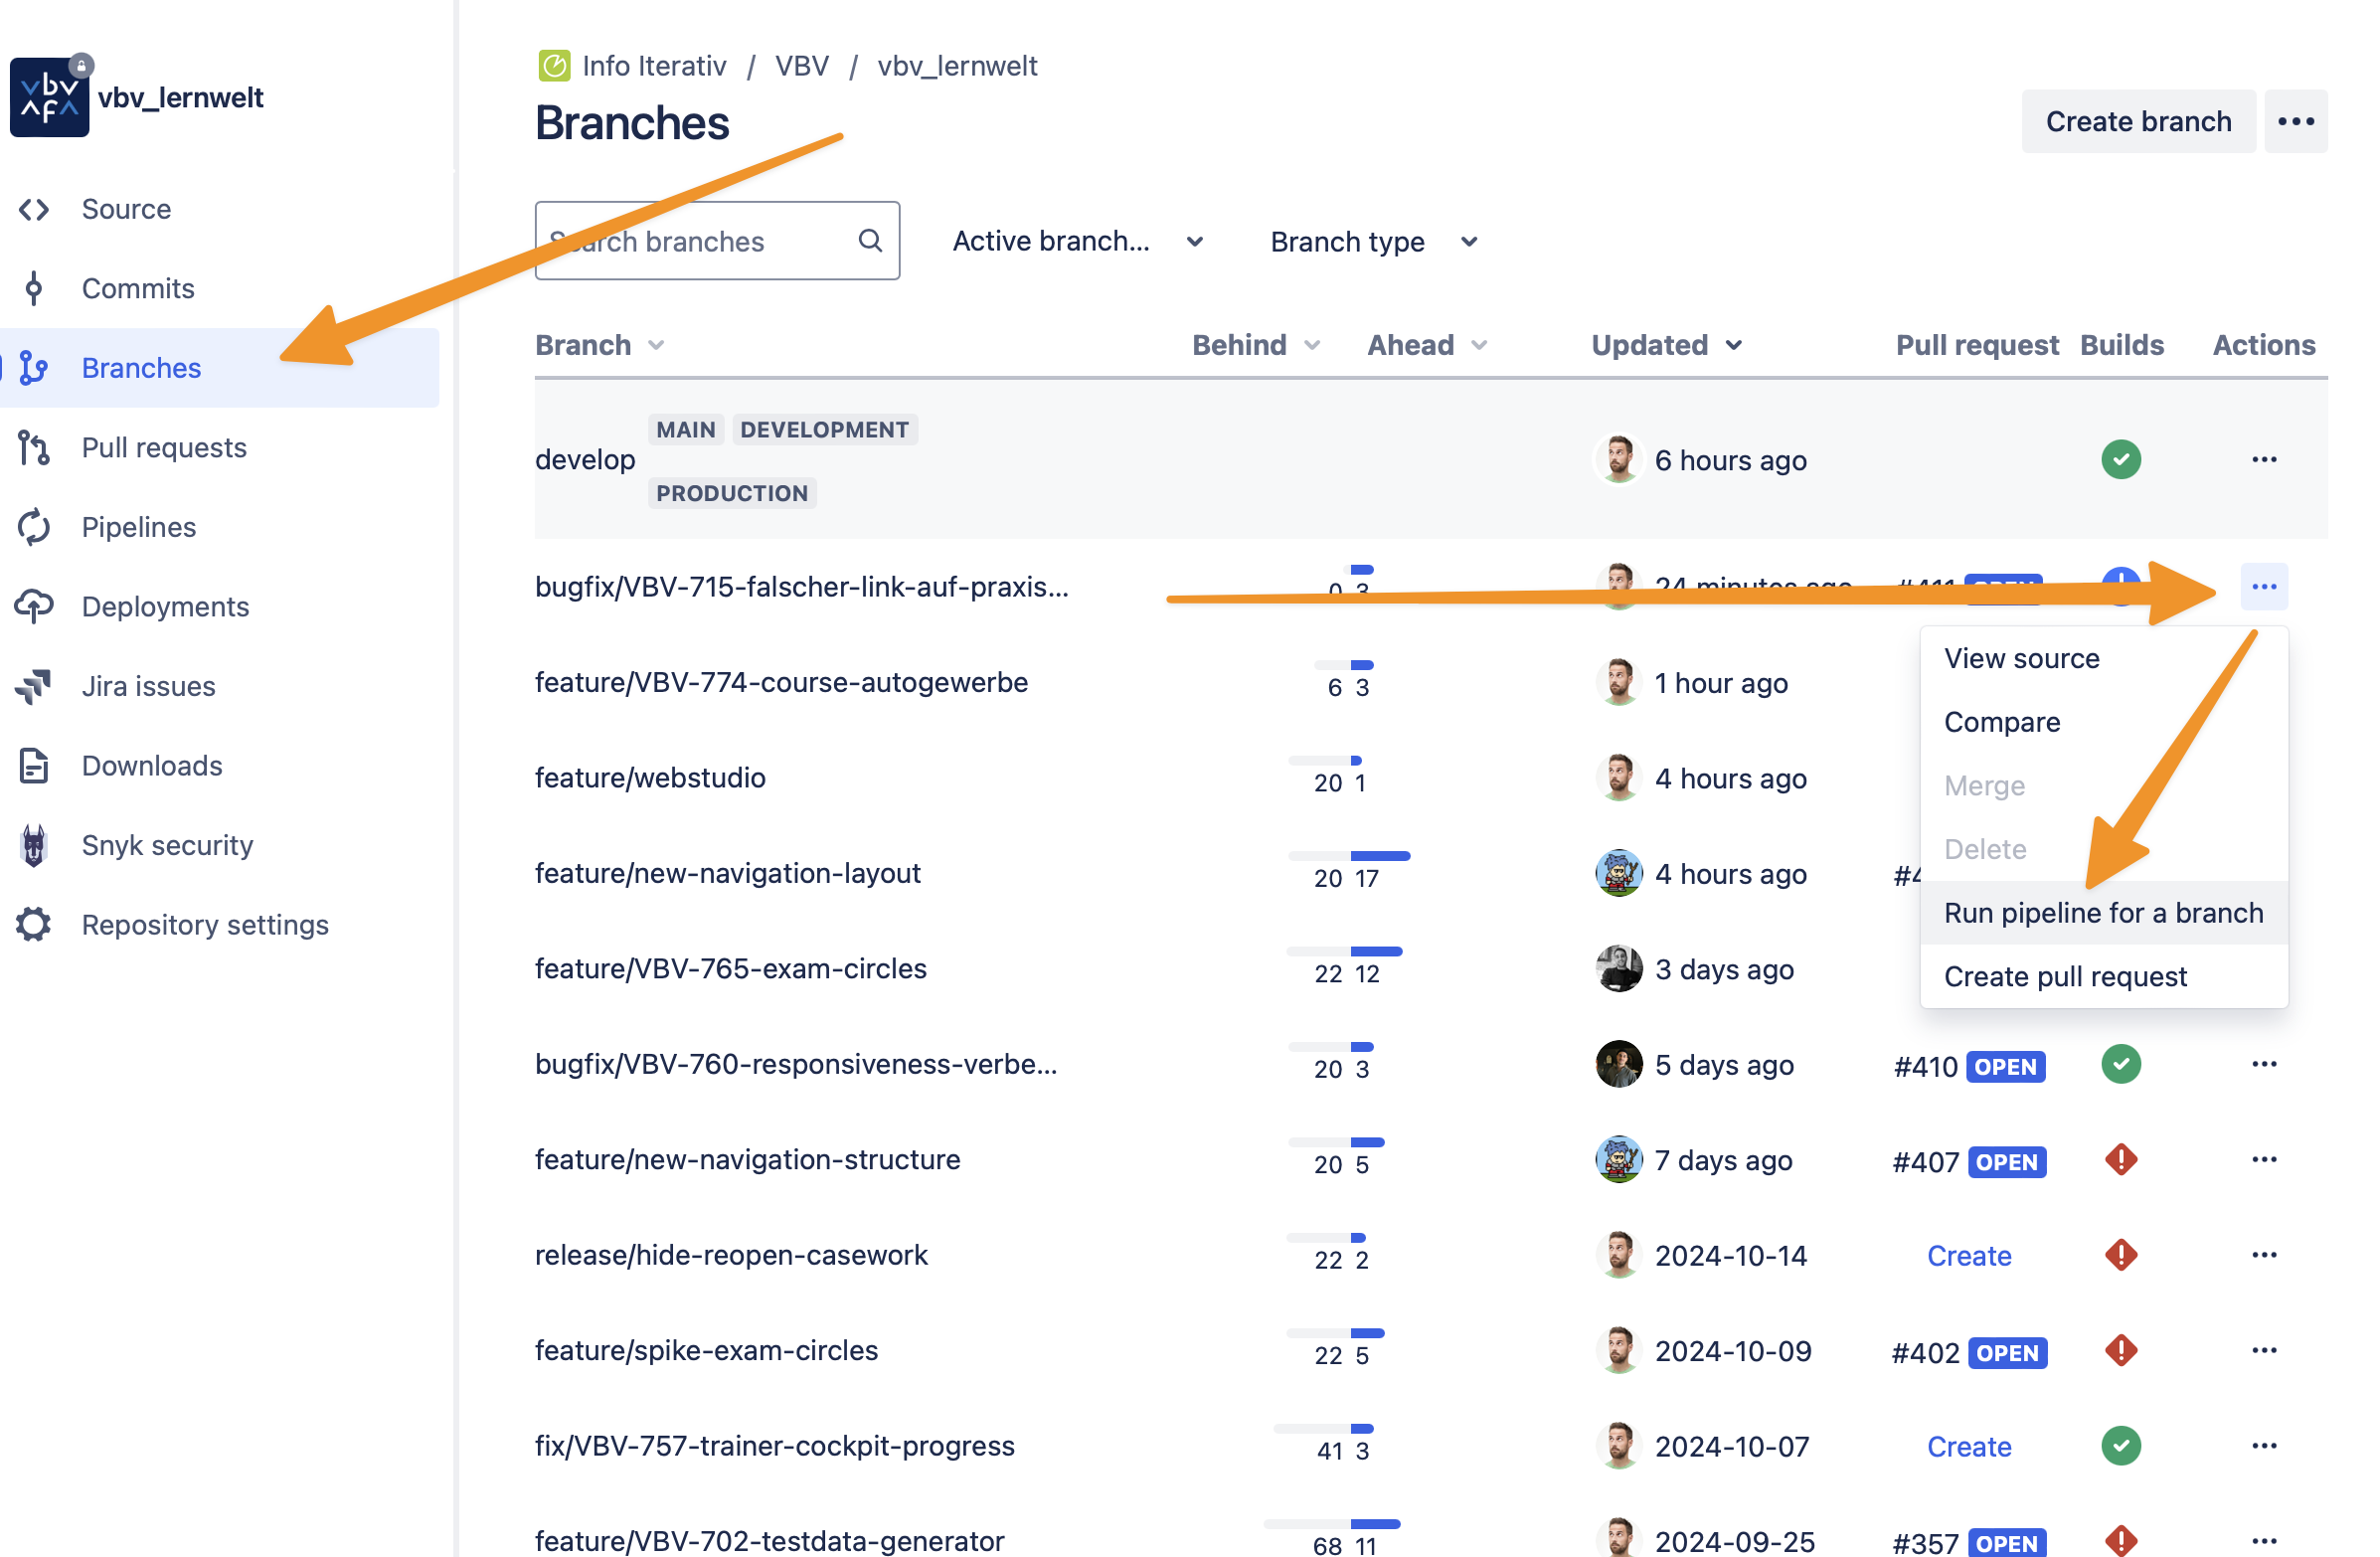Open Jira issues sidebar icon
The width and height of the screenshot is (2380, 1557).
pos(34,686)
